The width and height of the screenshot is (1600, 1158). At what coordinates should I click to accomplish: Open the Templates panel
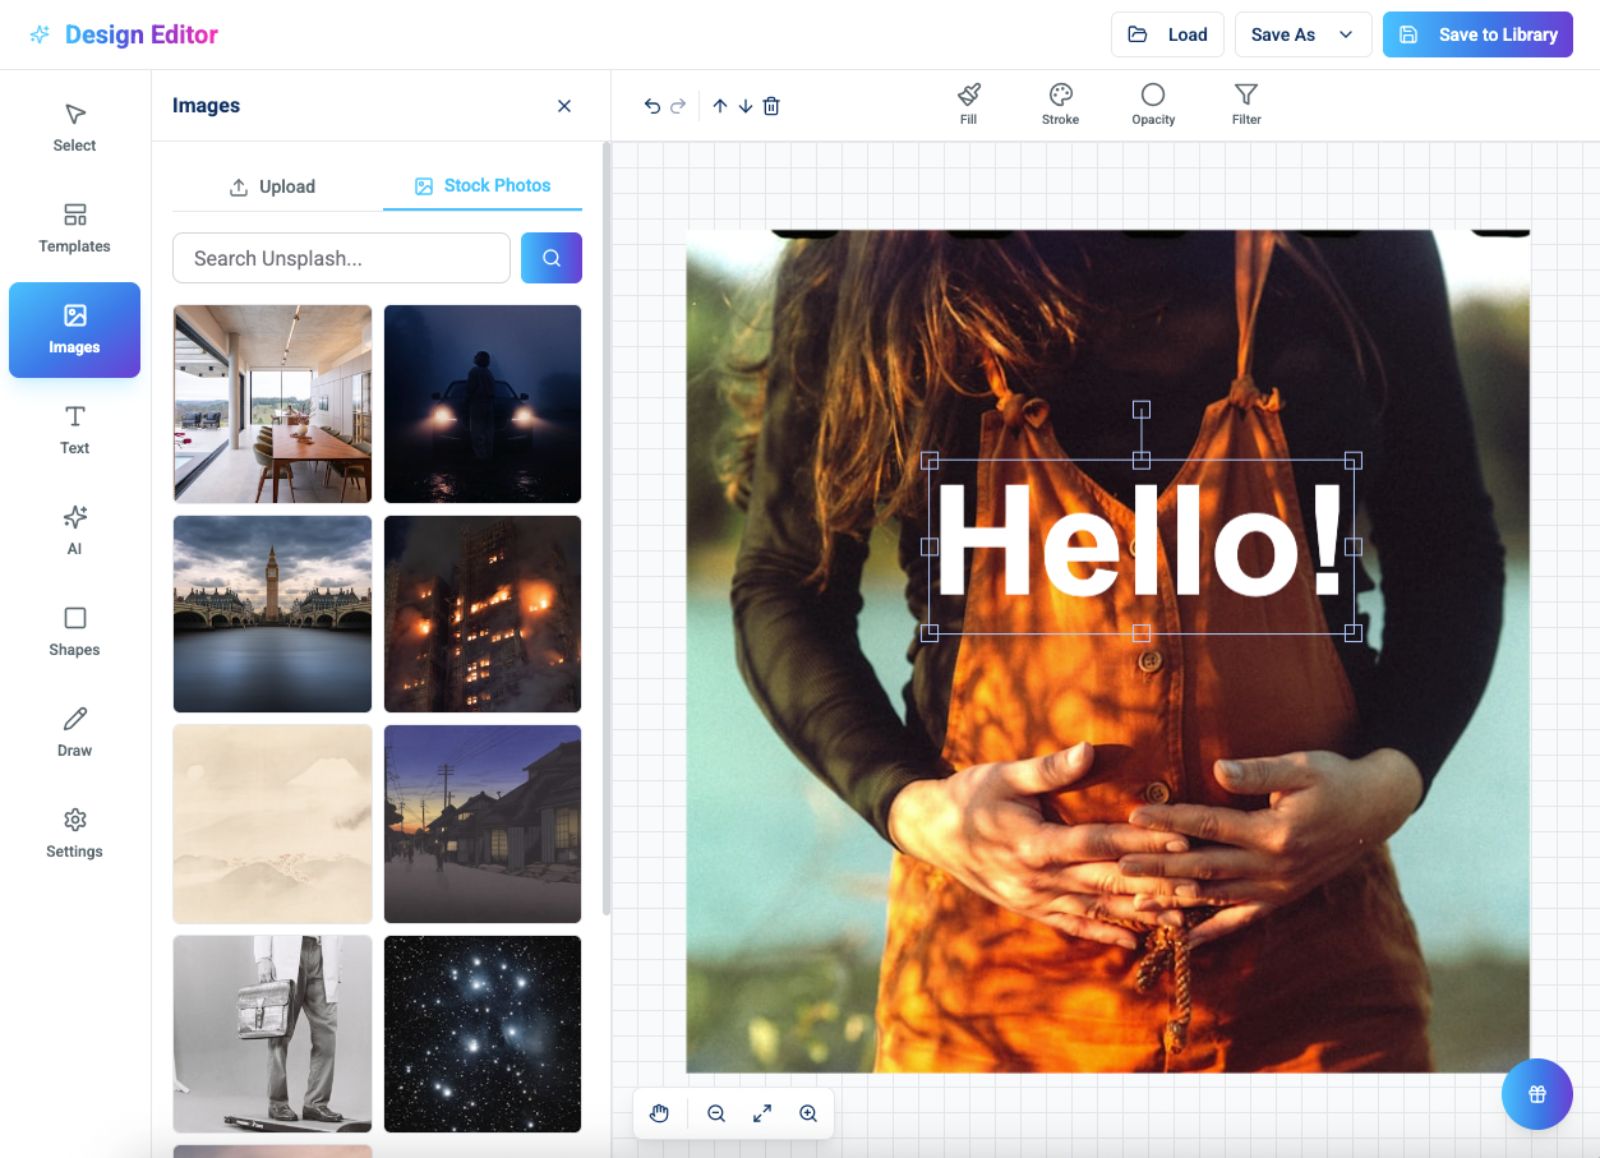tap(74, 227)
